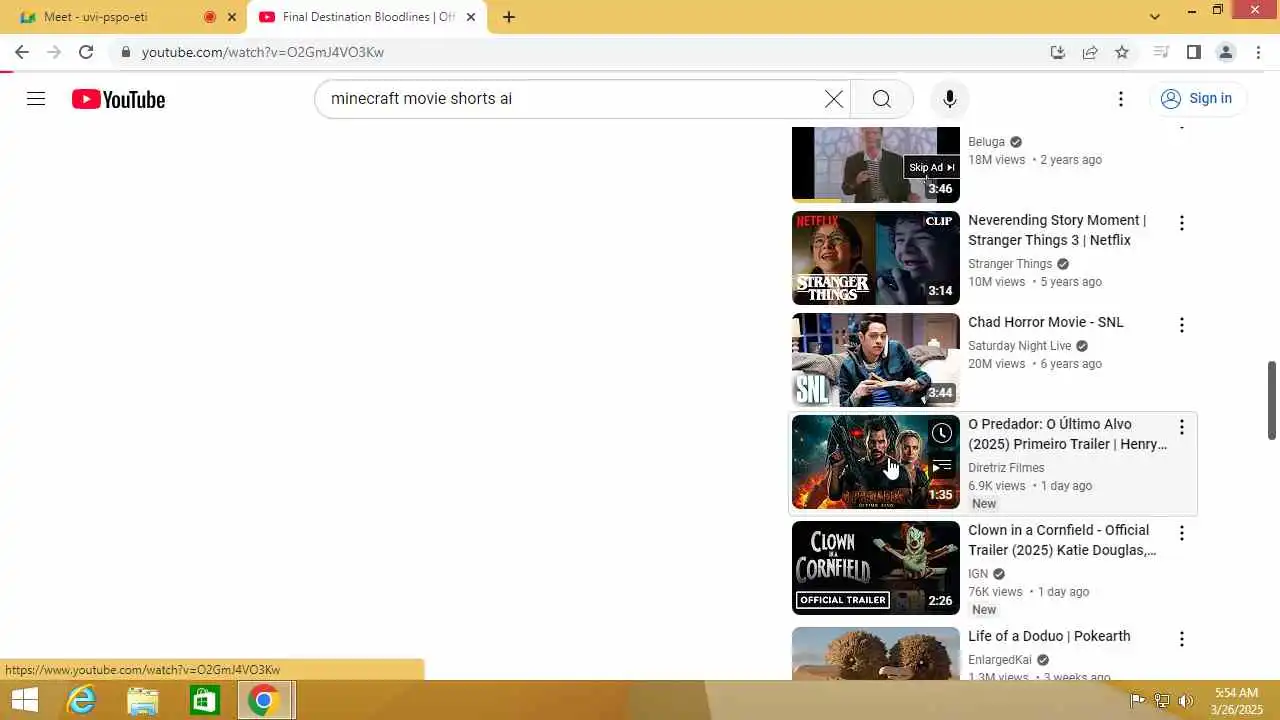Open Chrome three-dot menu

(x=1258, y=52)
